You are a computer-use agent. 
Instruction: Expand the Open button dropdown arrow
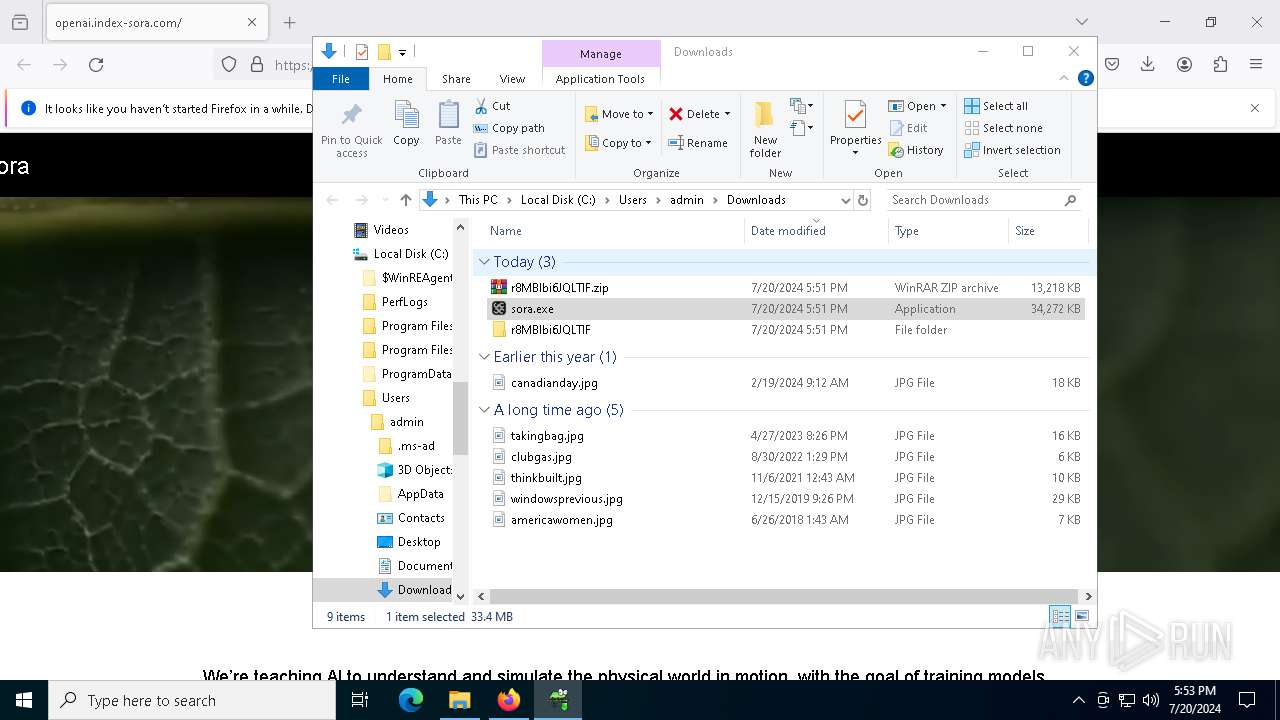943,106
